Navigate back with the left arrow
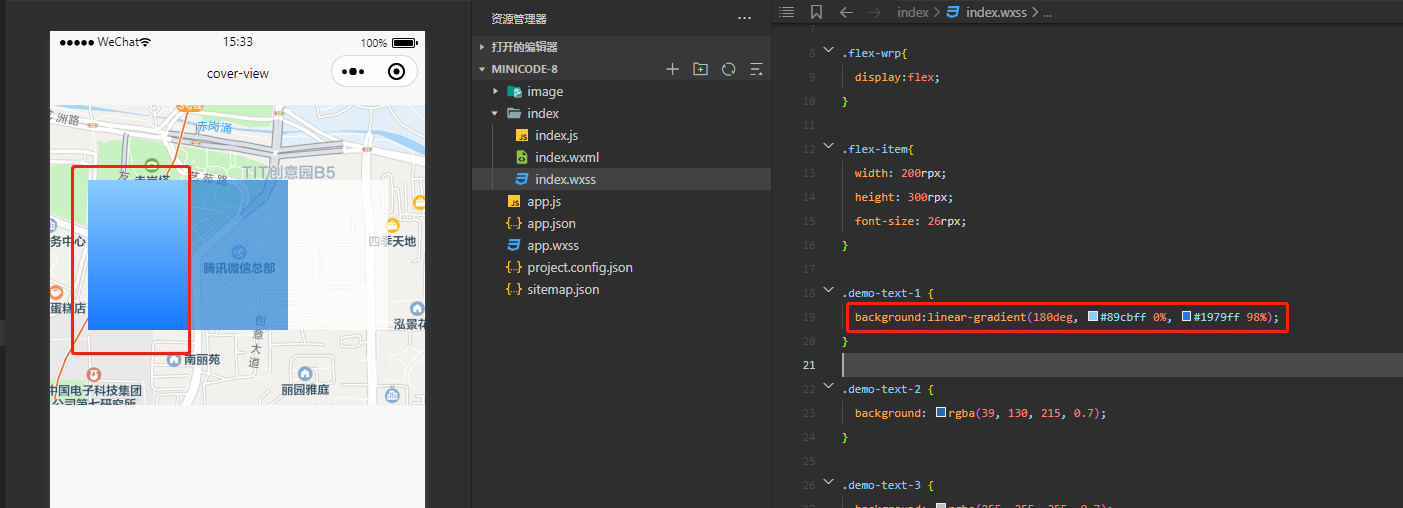This screenshot has height=508, width=1403. (846, 12)
